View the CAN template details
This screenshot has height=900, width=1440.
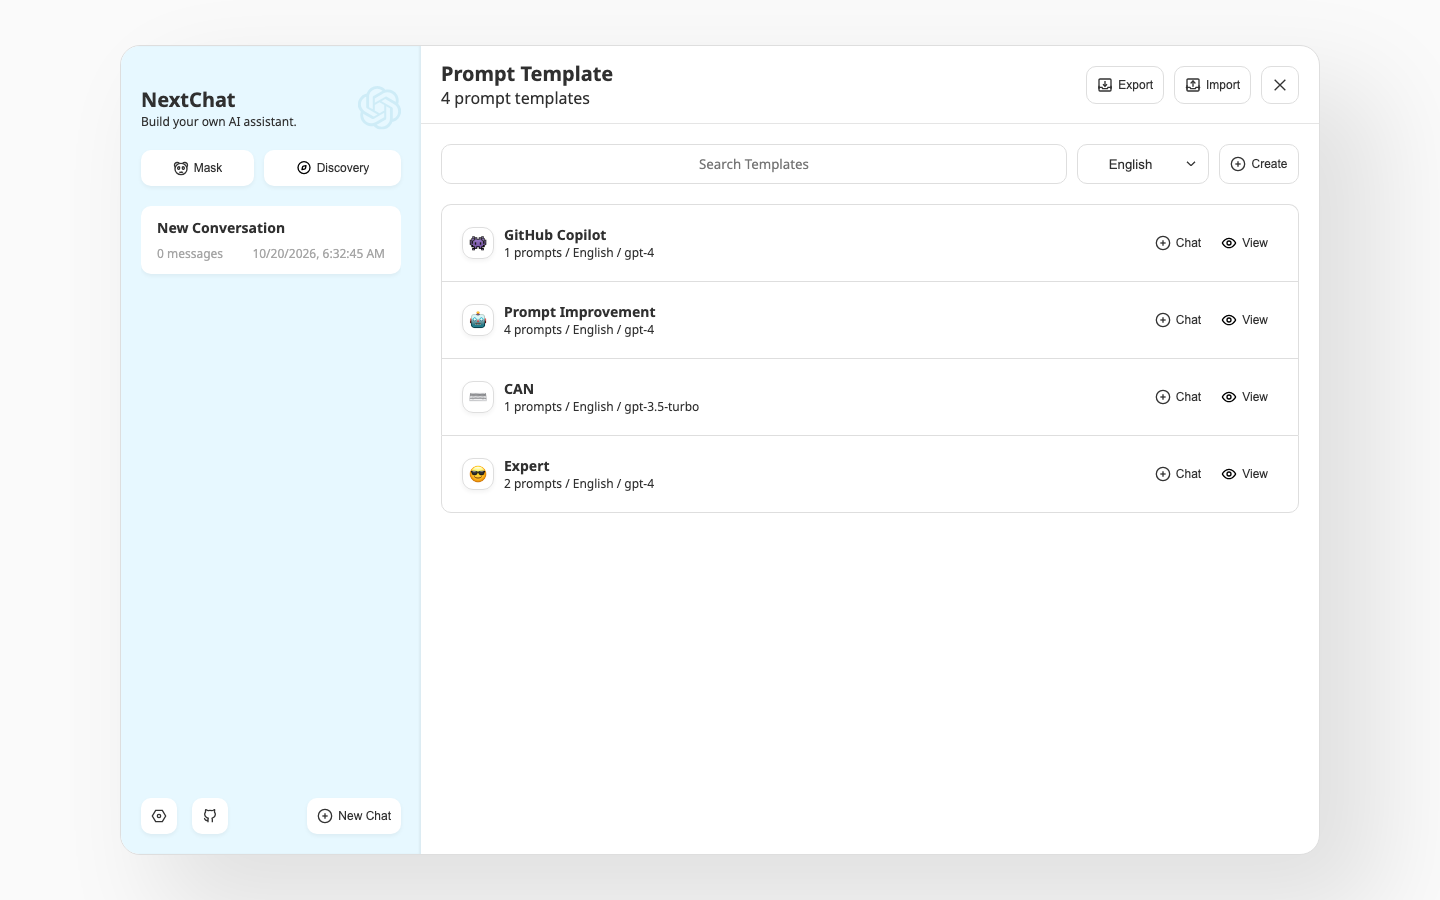pos(1245,397)
